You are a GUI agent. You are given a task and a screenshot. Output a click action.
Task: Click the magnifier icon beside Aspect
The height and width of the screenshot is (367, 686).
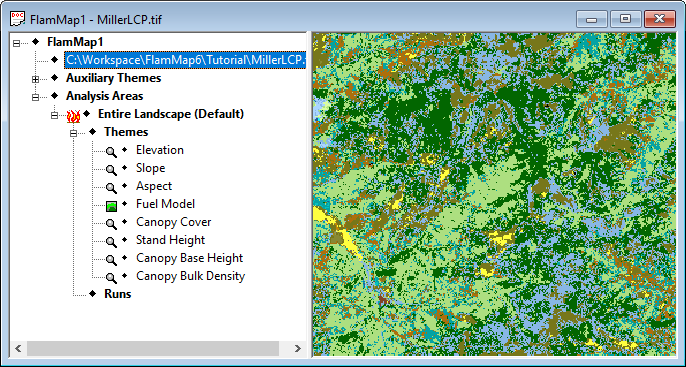point(111,188)
